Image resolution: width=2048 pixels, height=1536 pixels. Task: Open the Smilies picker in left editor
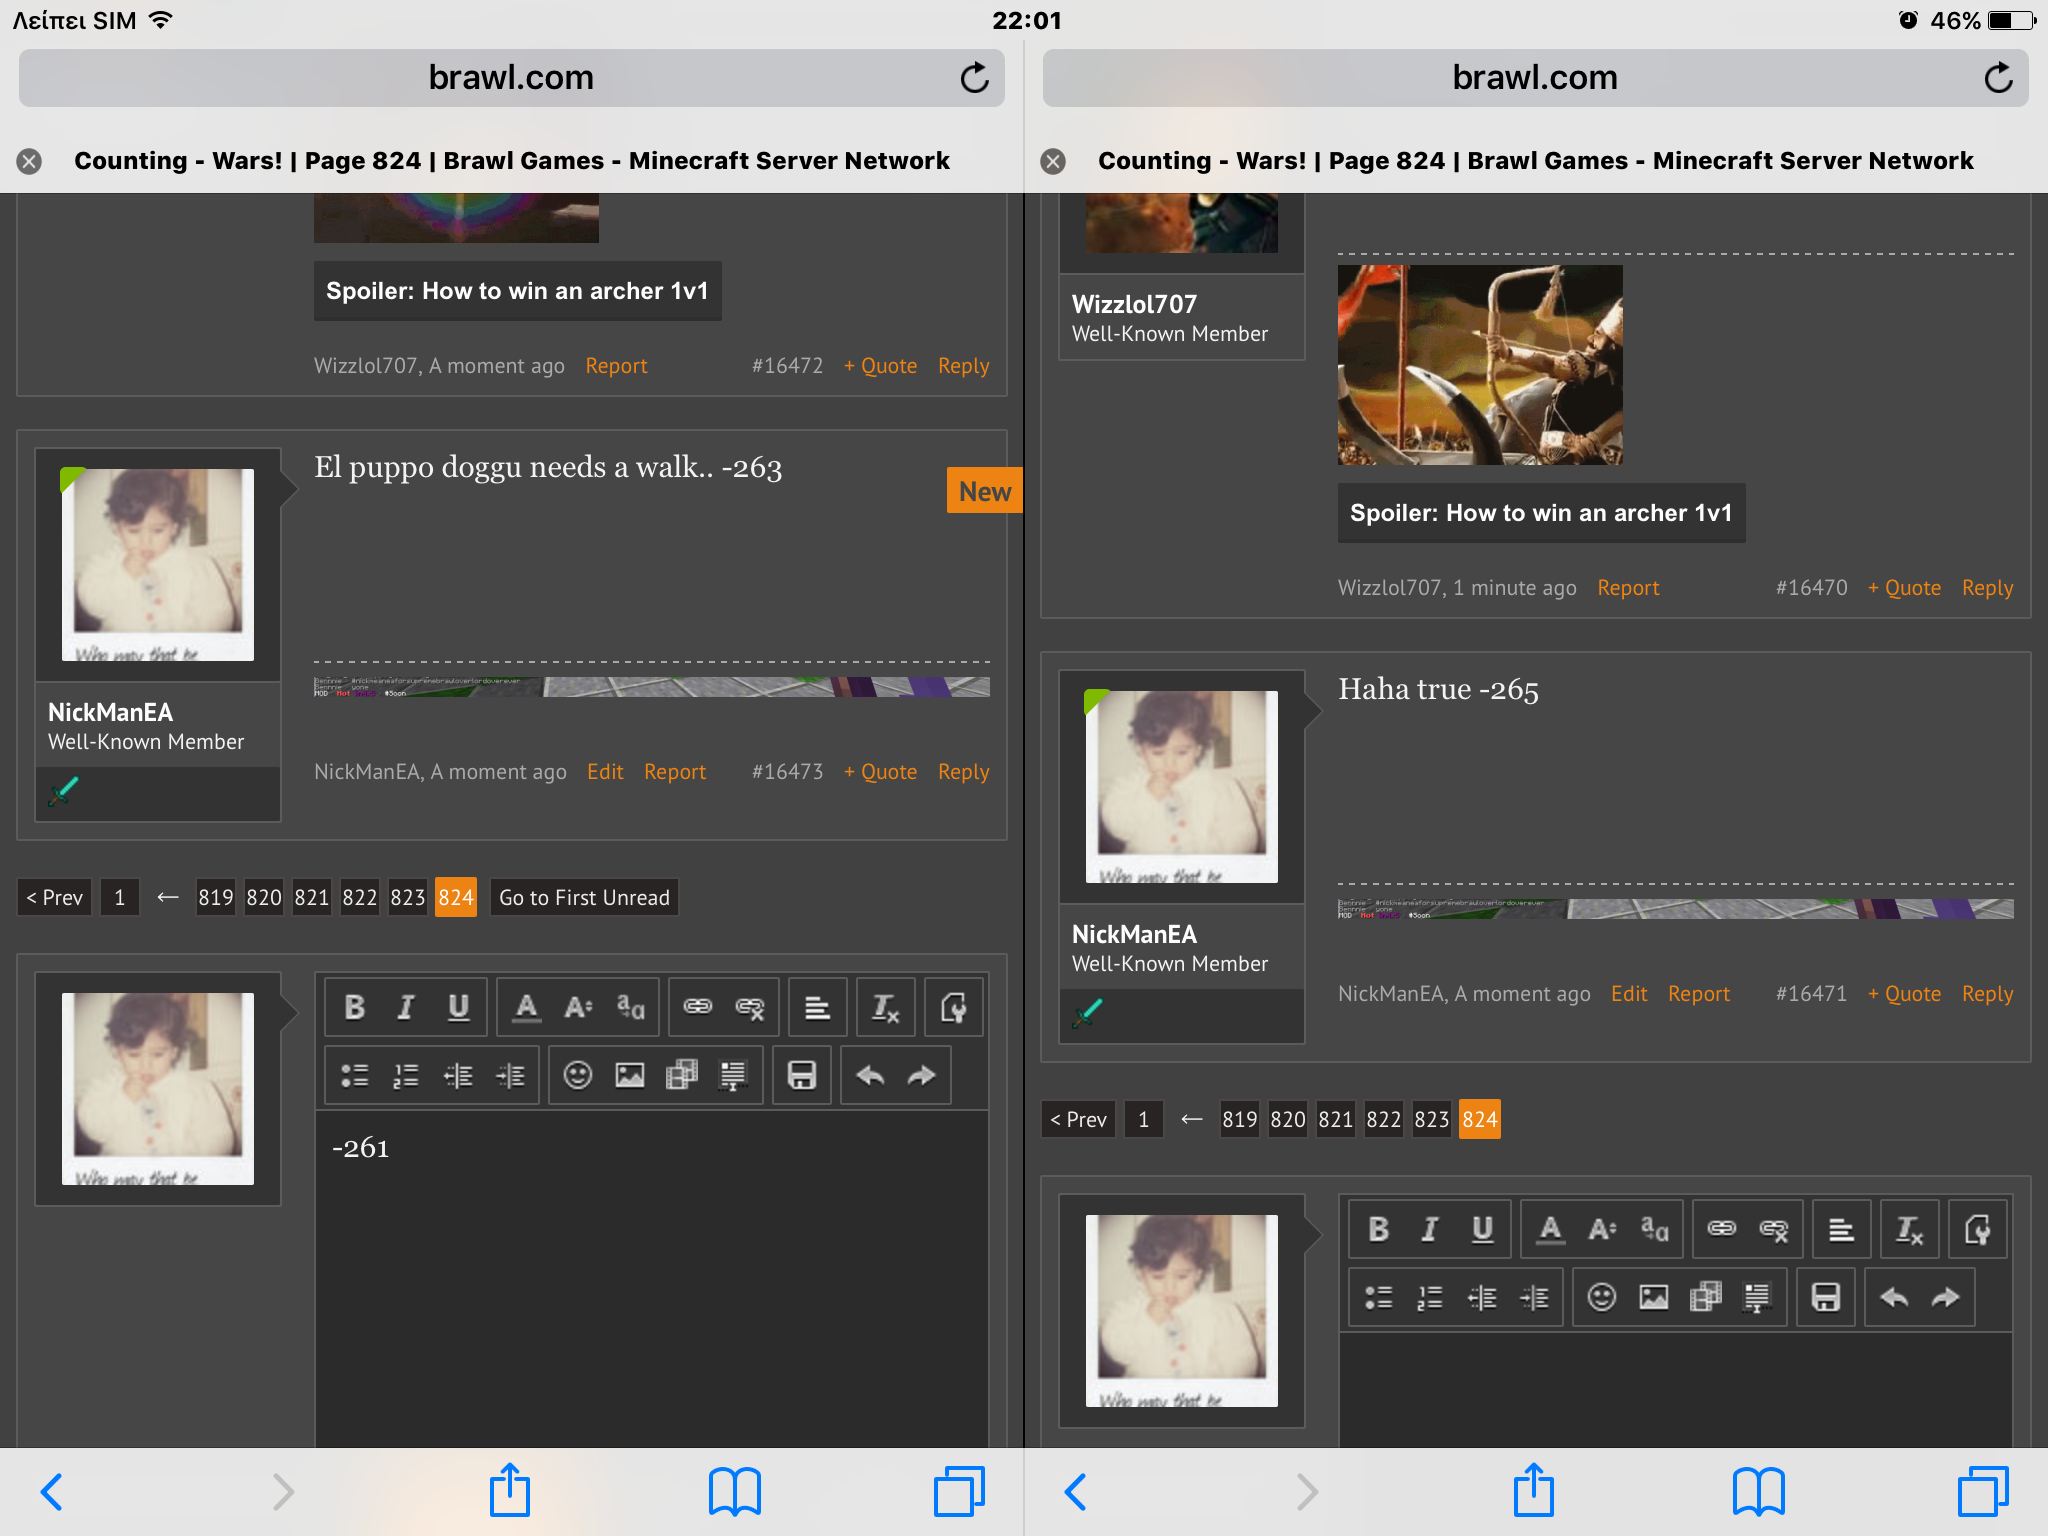click(578, 1075)
